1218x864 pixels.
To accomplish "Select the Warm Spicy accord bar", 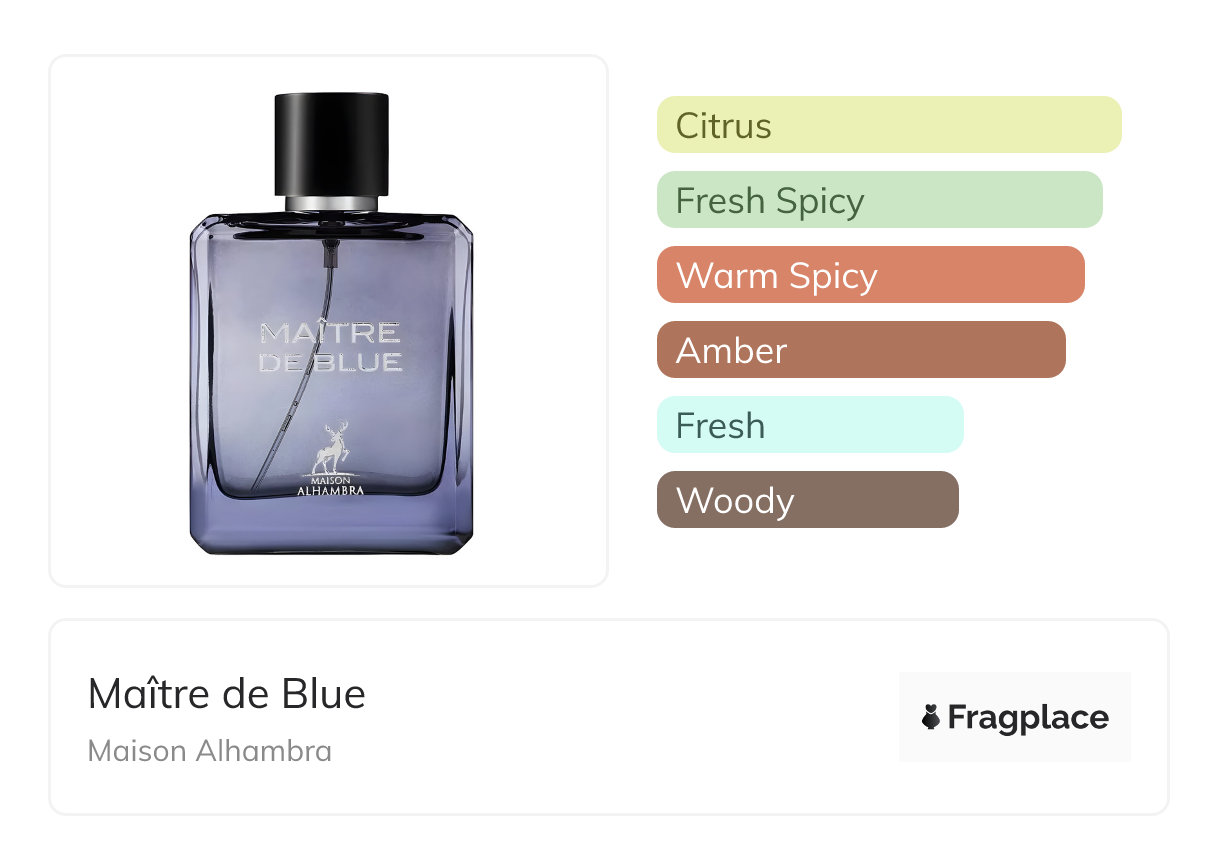I will (x=871, y=275).
